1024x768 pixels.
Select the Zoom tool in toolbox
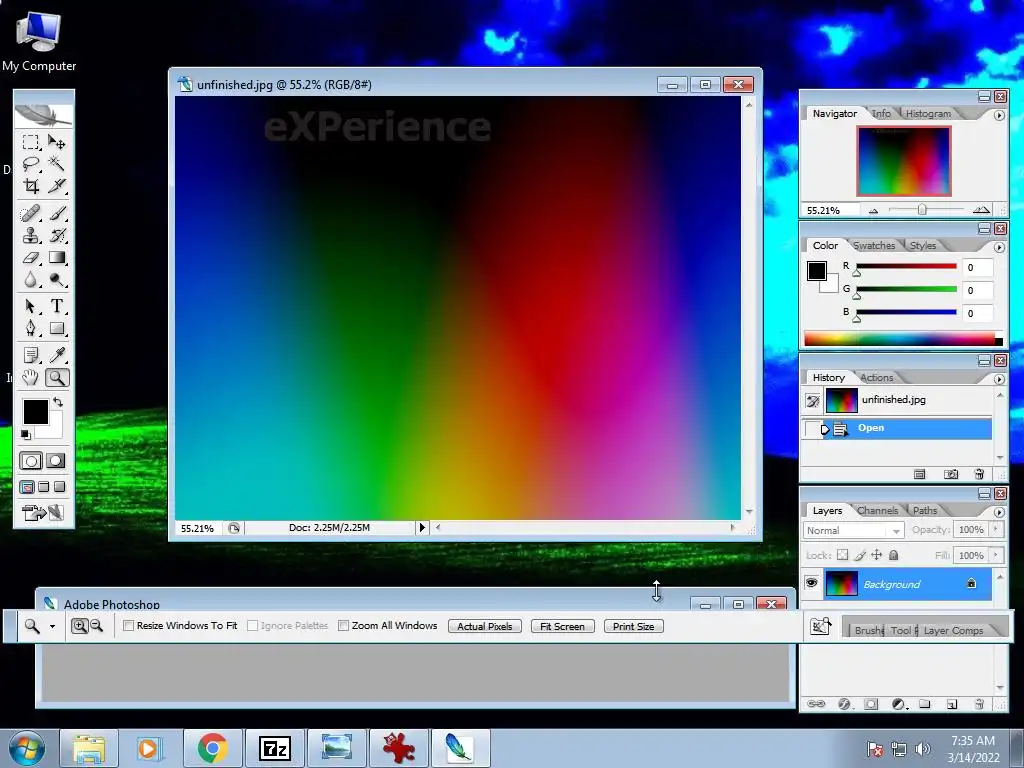click(57, 377)
